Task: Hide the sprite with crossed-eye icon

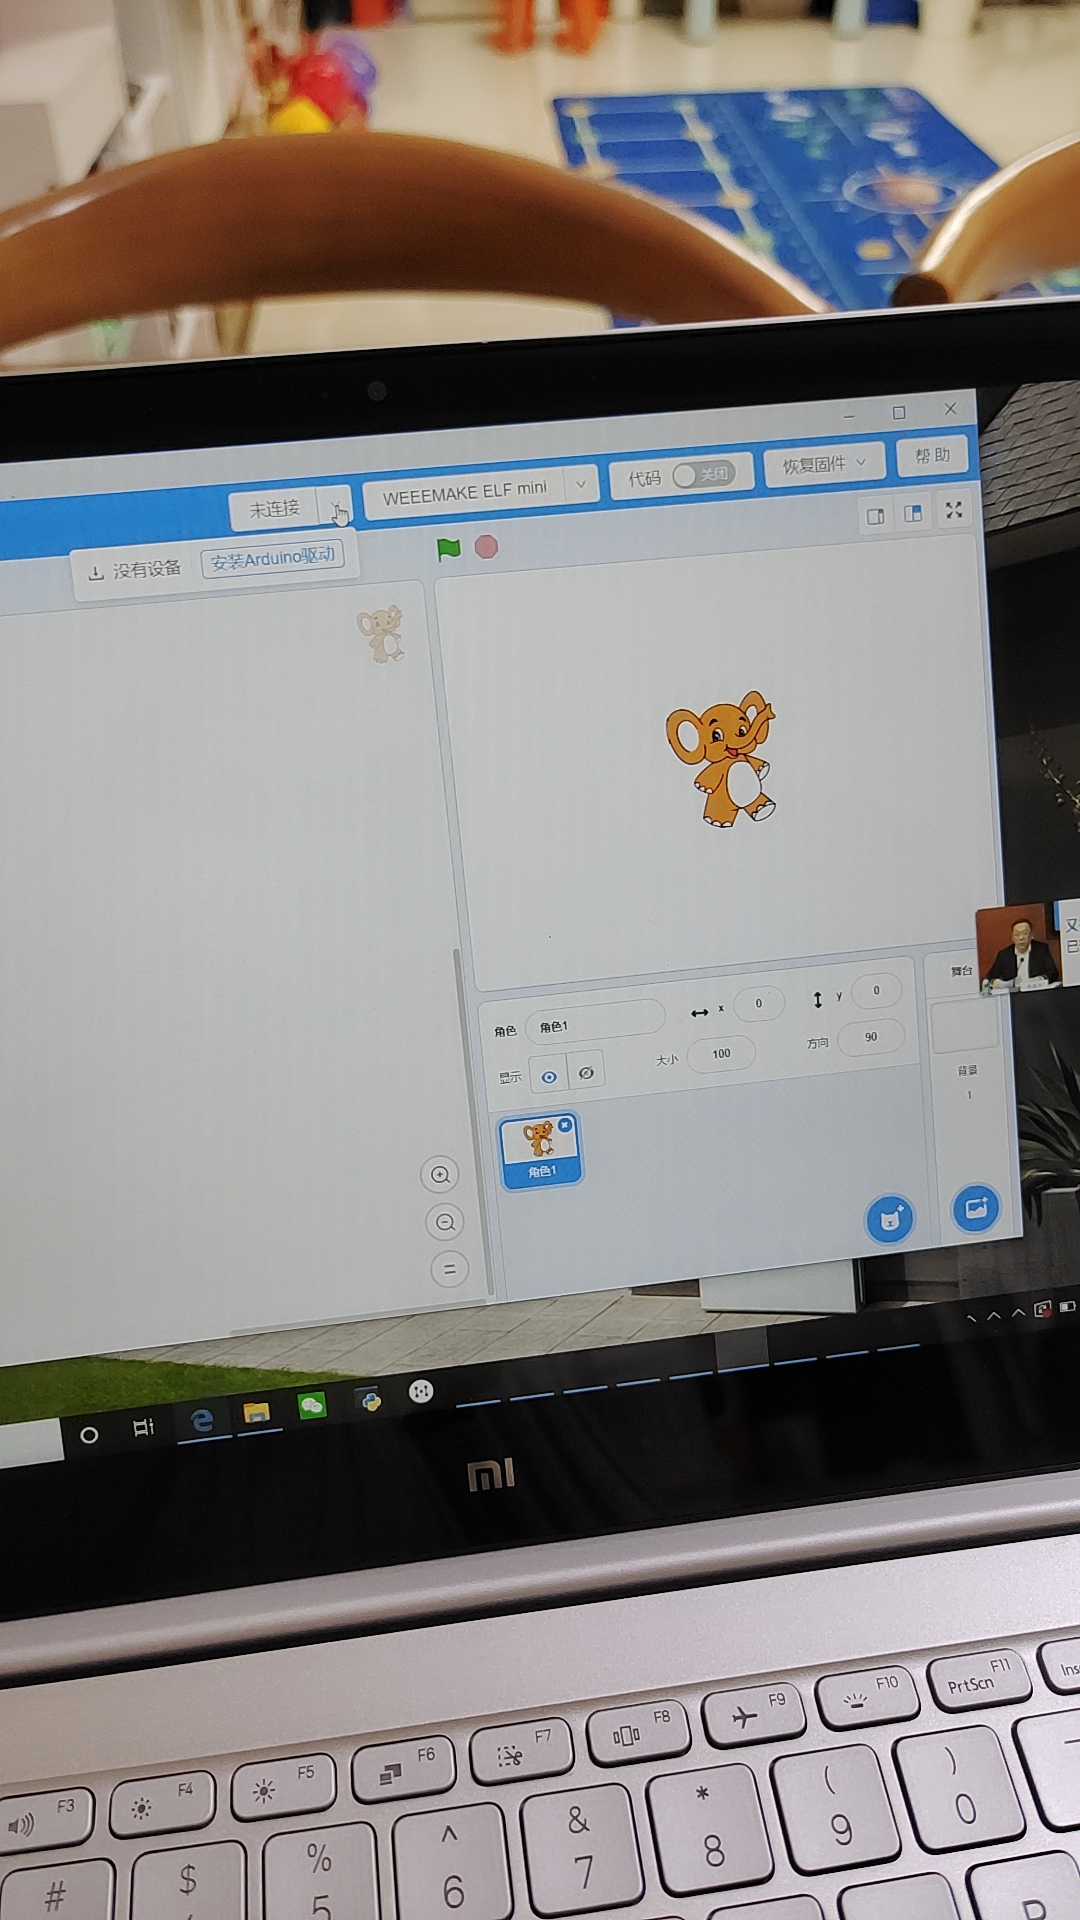Action: pos(586,1072)
